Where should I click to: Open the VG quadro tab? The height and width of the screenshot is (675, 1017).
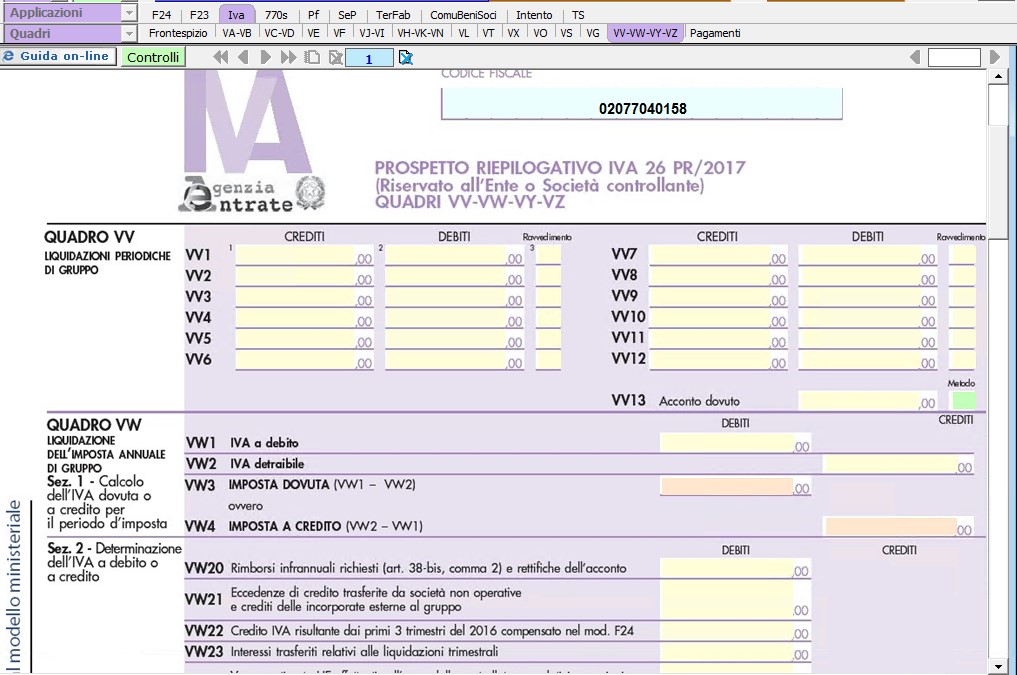pyautogui.click(x=593, y=33)
